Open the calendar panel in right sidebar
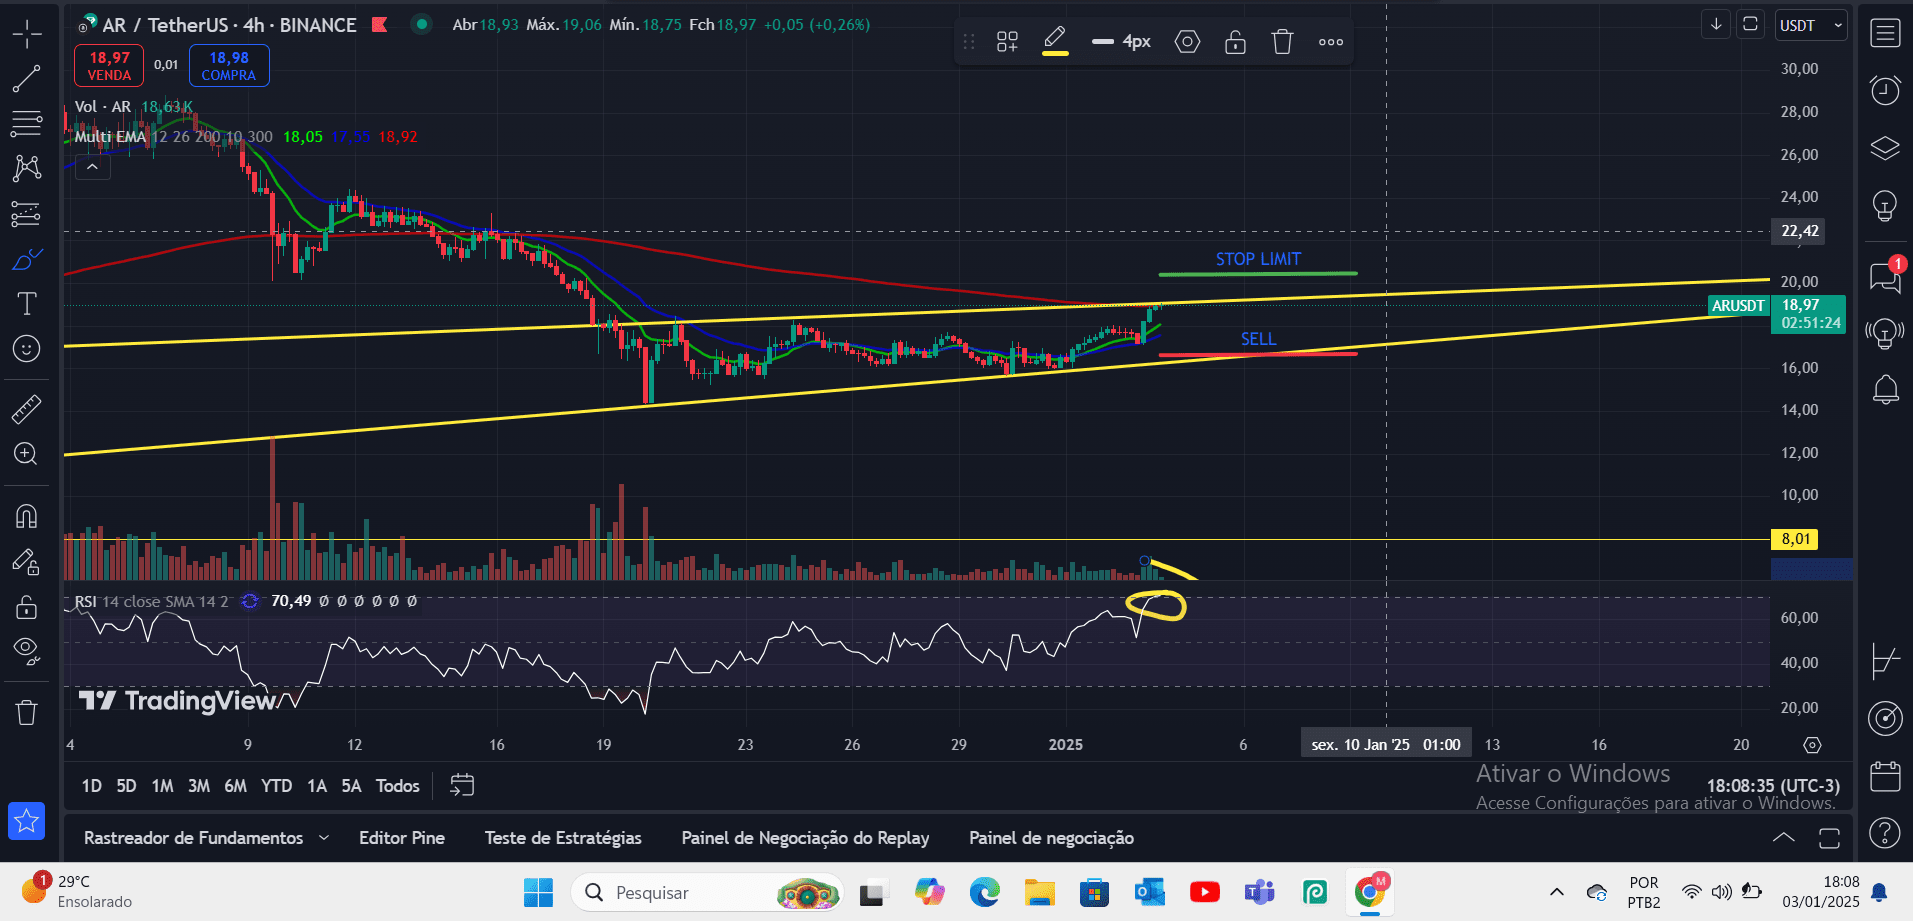Image resolution: width=1913 pixels, height=921 pixels. [x=1885, y=776]
